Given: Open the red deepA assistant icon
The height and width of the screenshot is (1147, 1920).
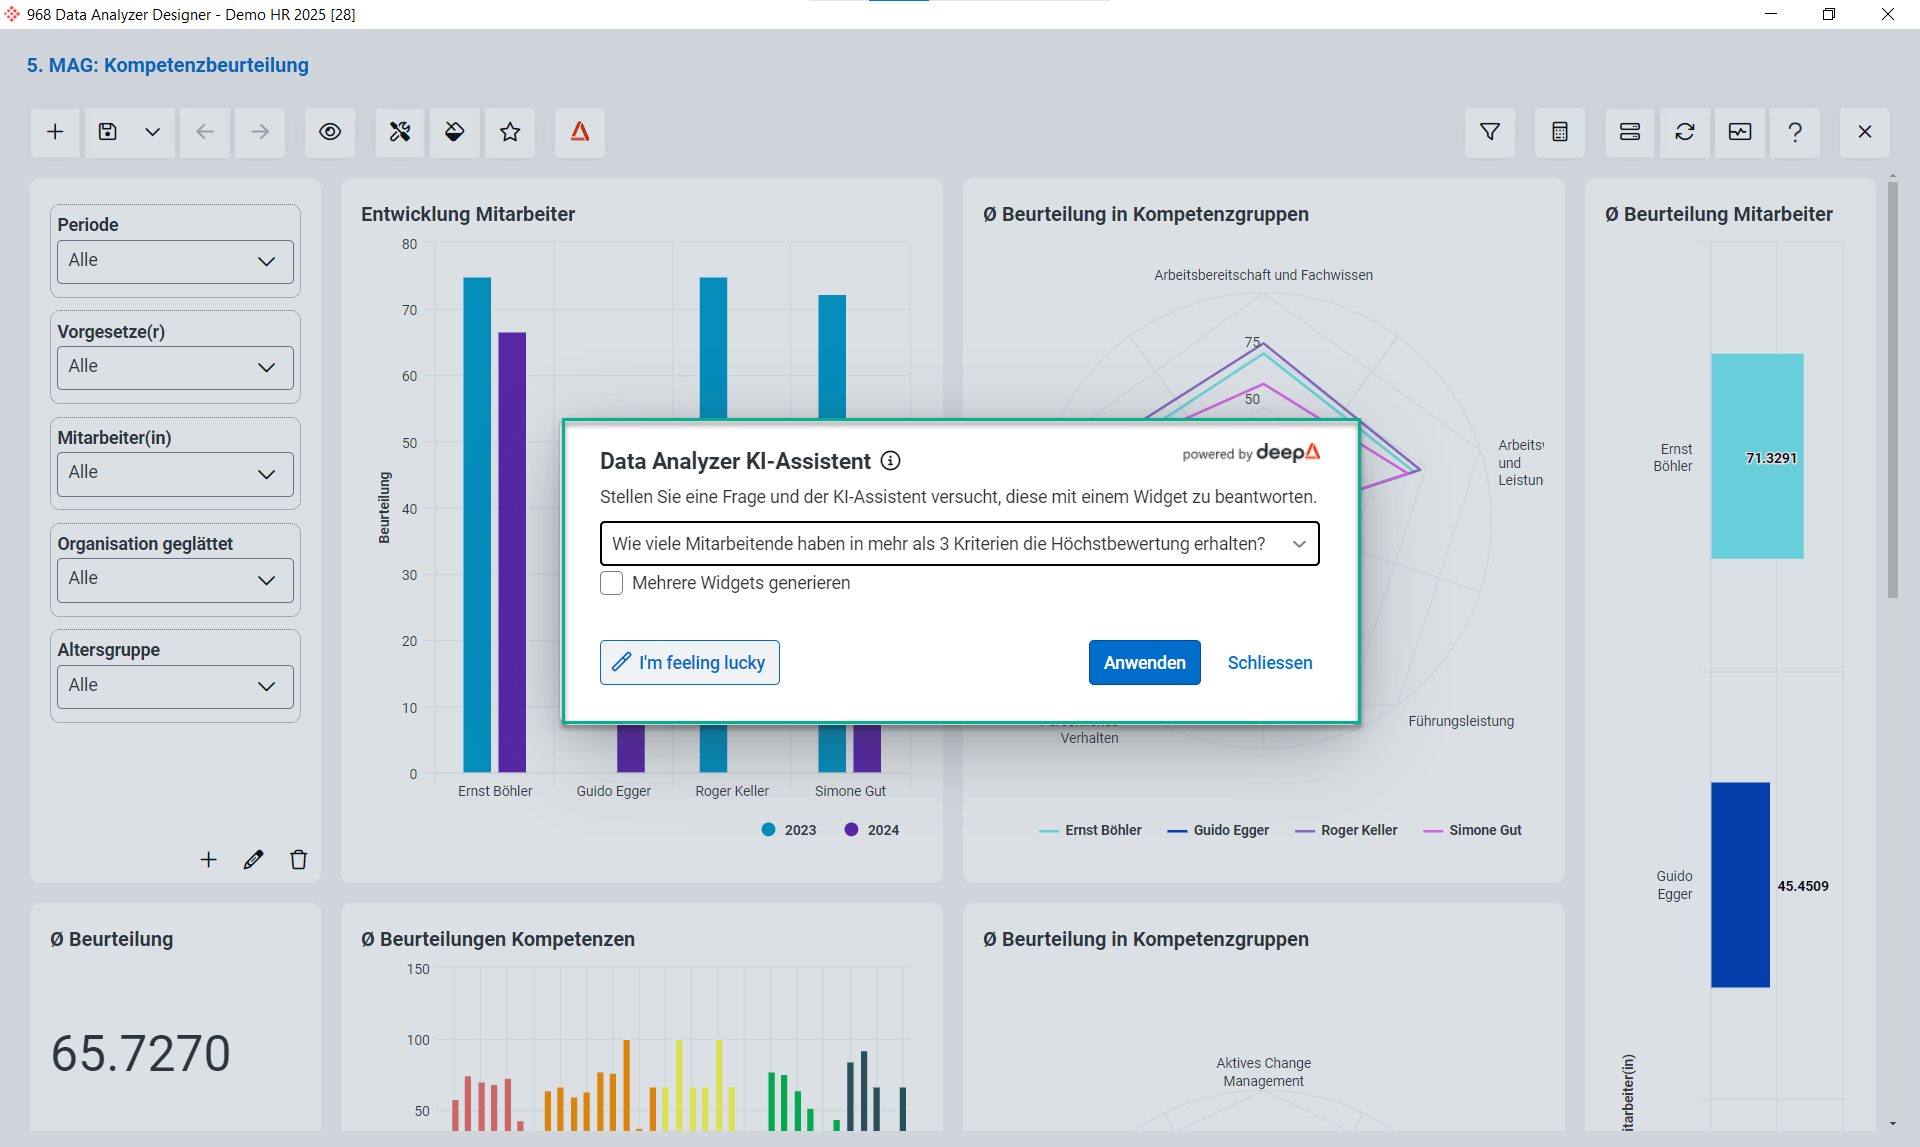Looking at the screenshot, I should 580,132.
